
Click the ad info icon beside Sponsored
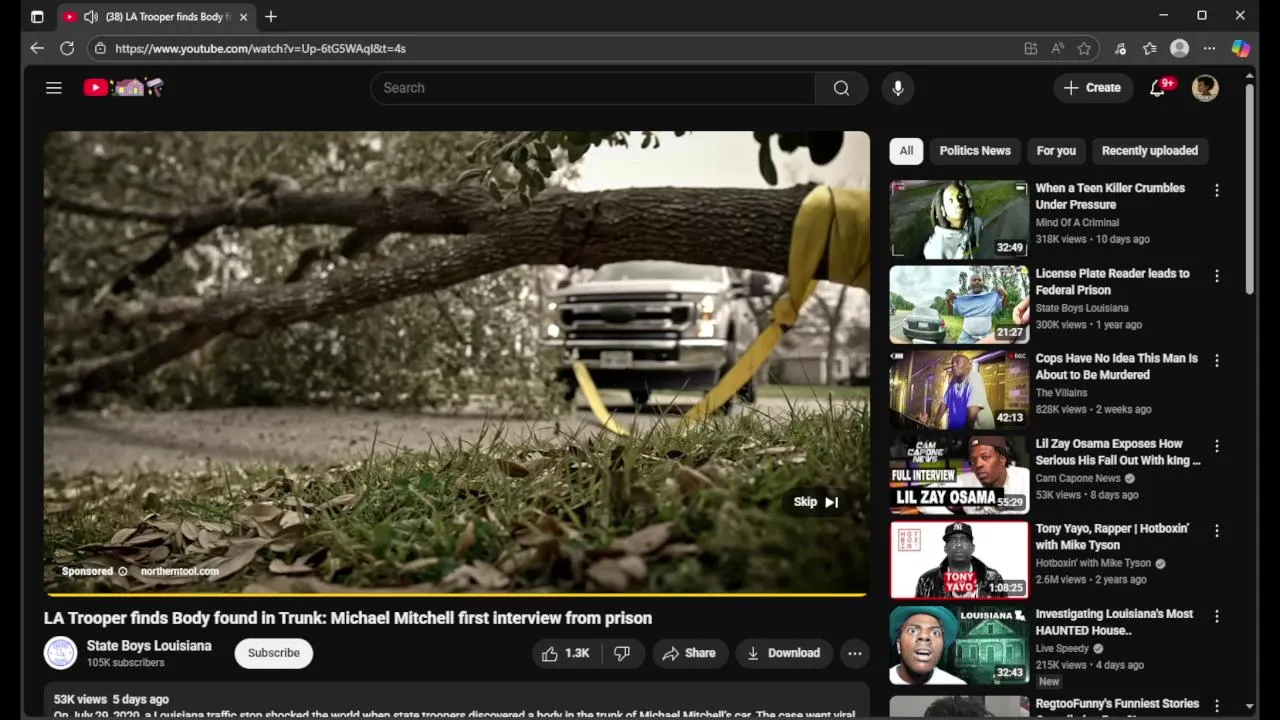pyautogui.click(x=123, y=572)
